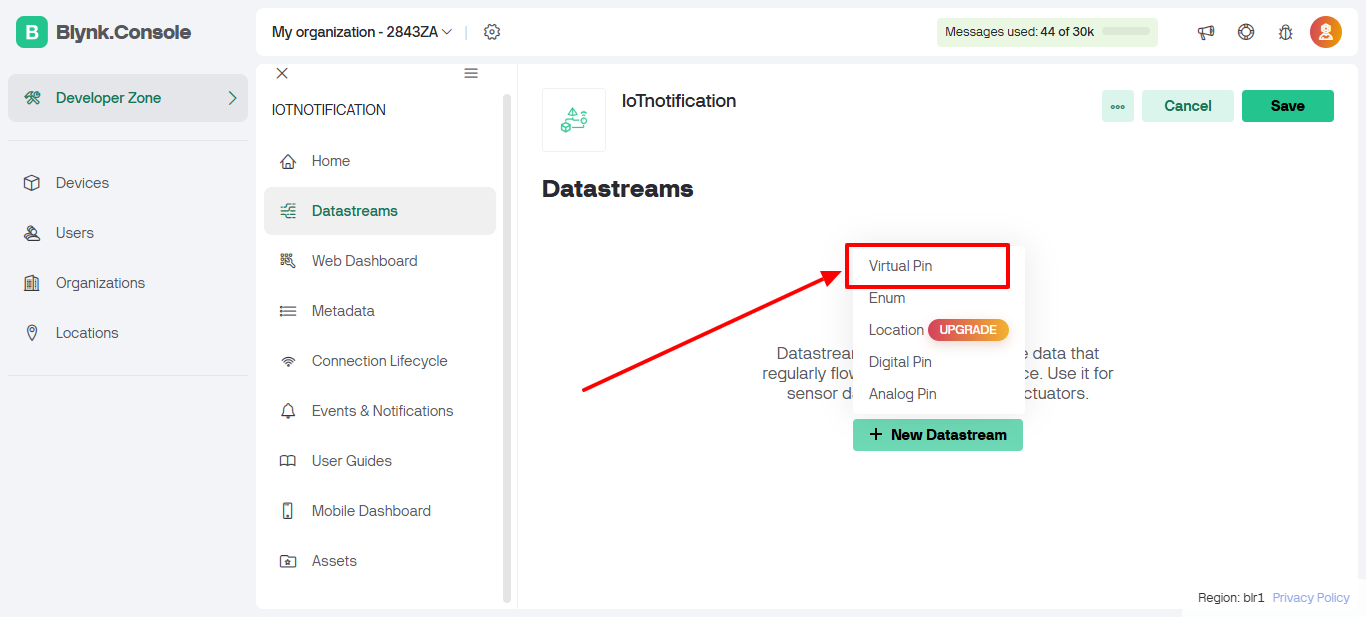Open the Events & Notifications tab
This screenshot has width=1366, height=617.
click(x=380, y=411)
